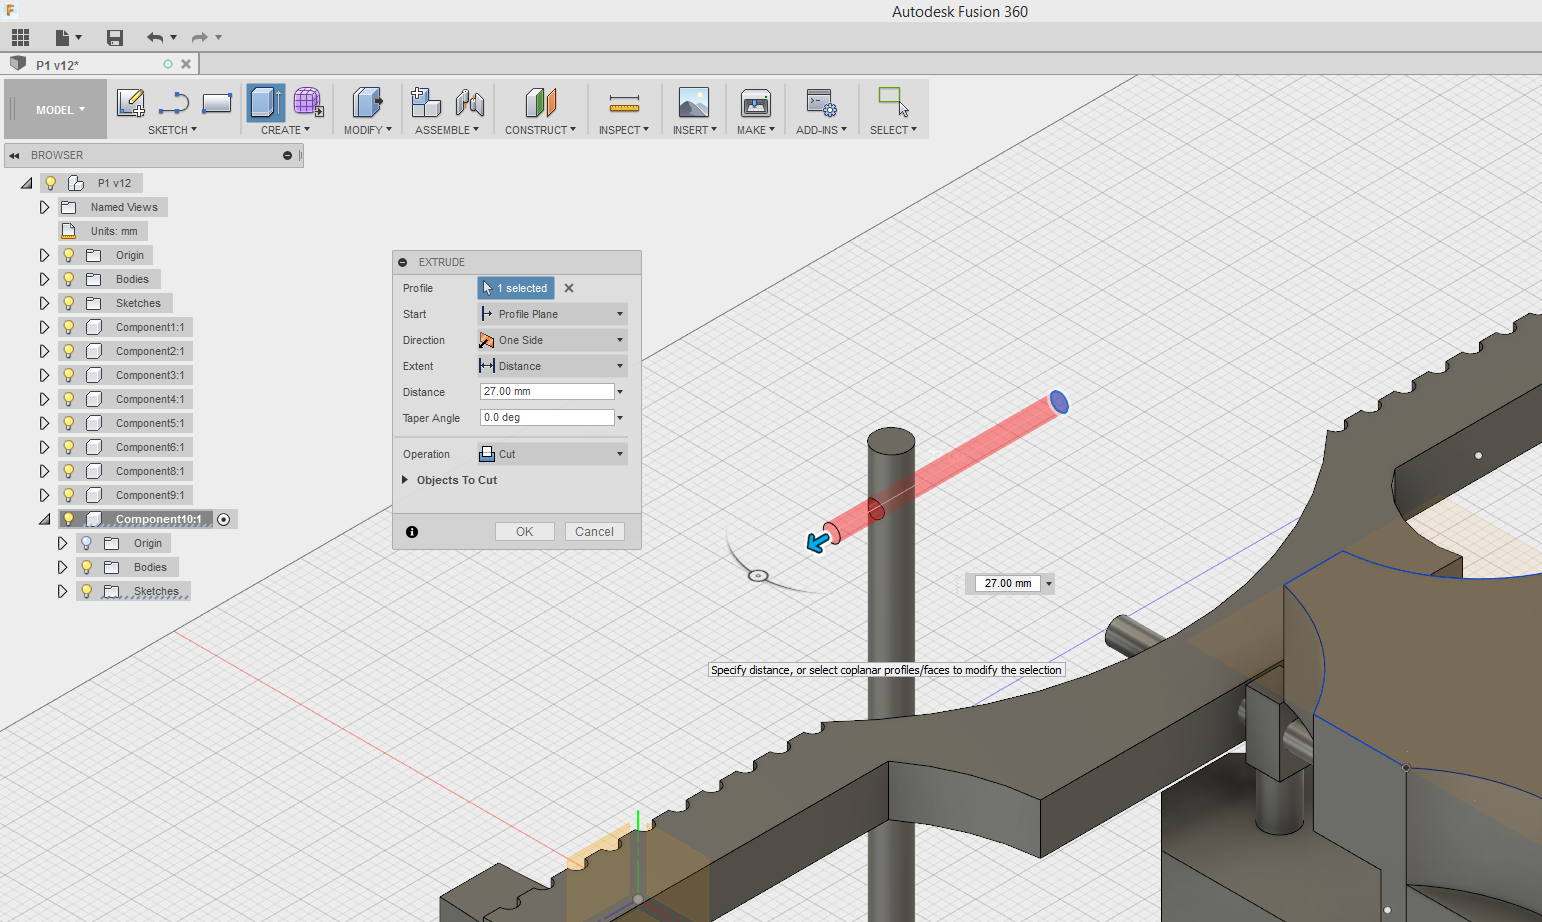This screenshot has width=1542, height=922.
Task: Expand the Named Views node
Action: click(44, 207)
